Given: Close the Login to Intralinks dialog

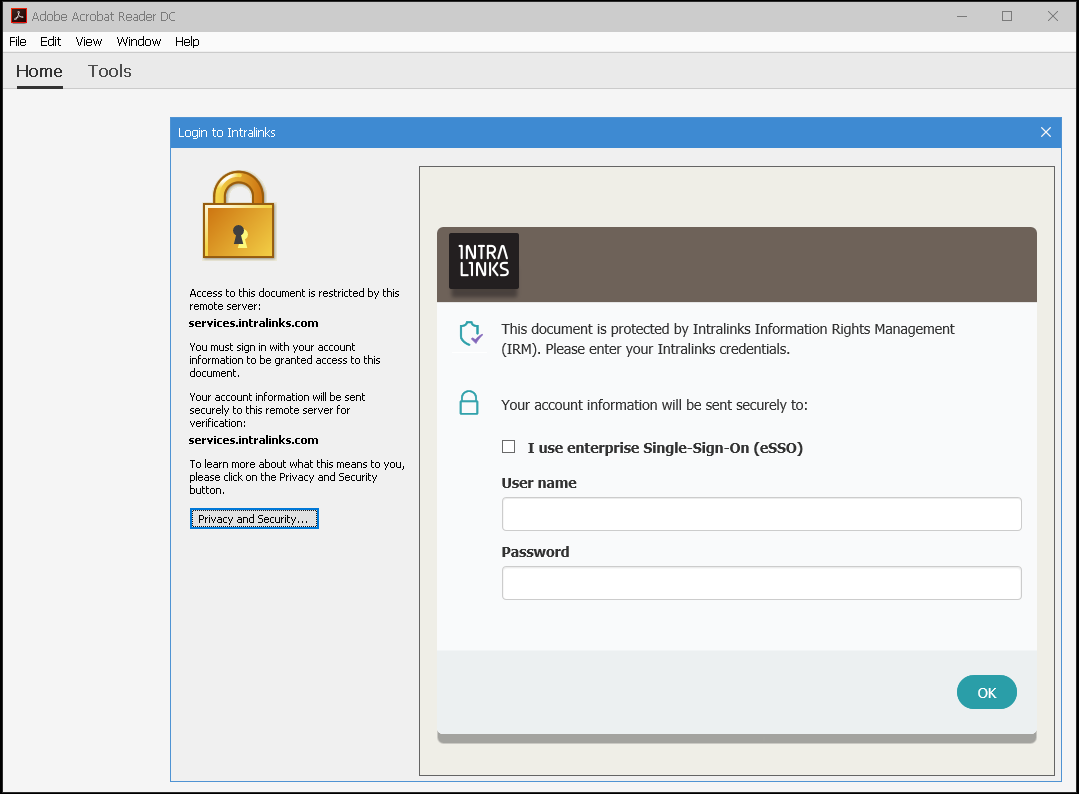Looking at the screenshot, I should [1045, 132].
